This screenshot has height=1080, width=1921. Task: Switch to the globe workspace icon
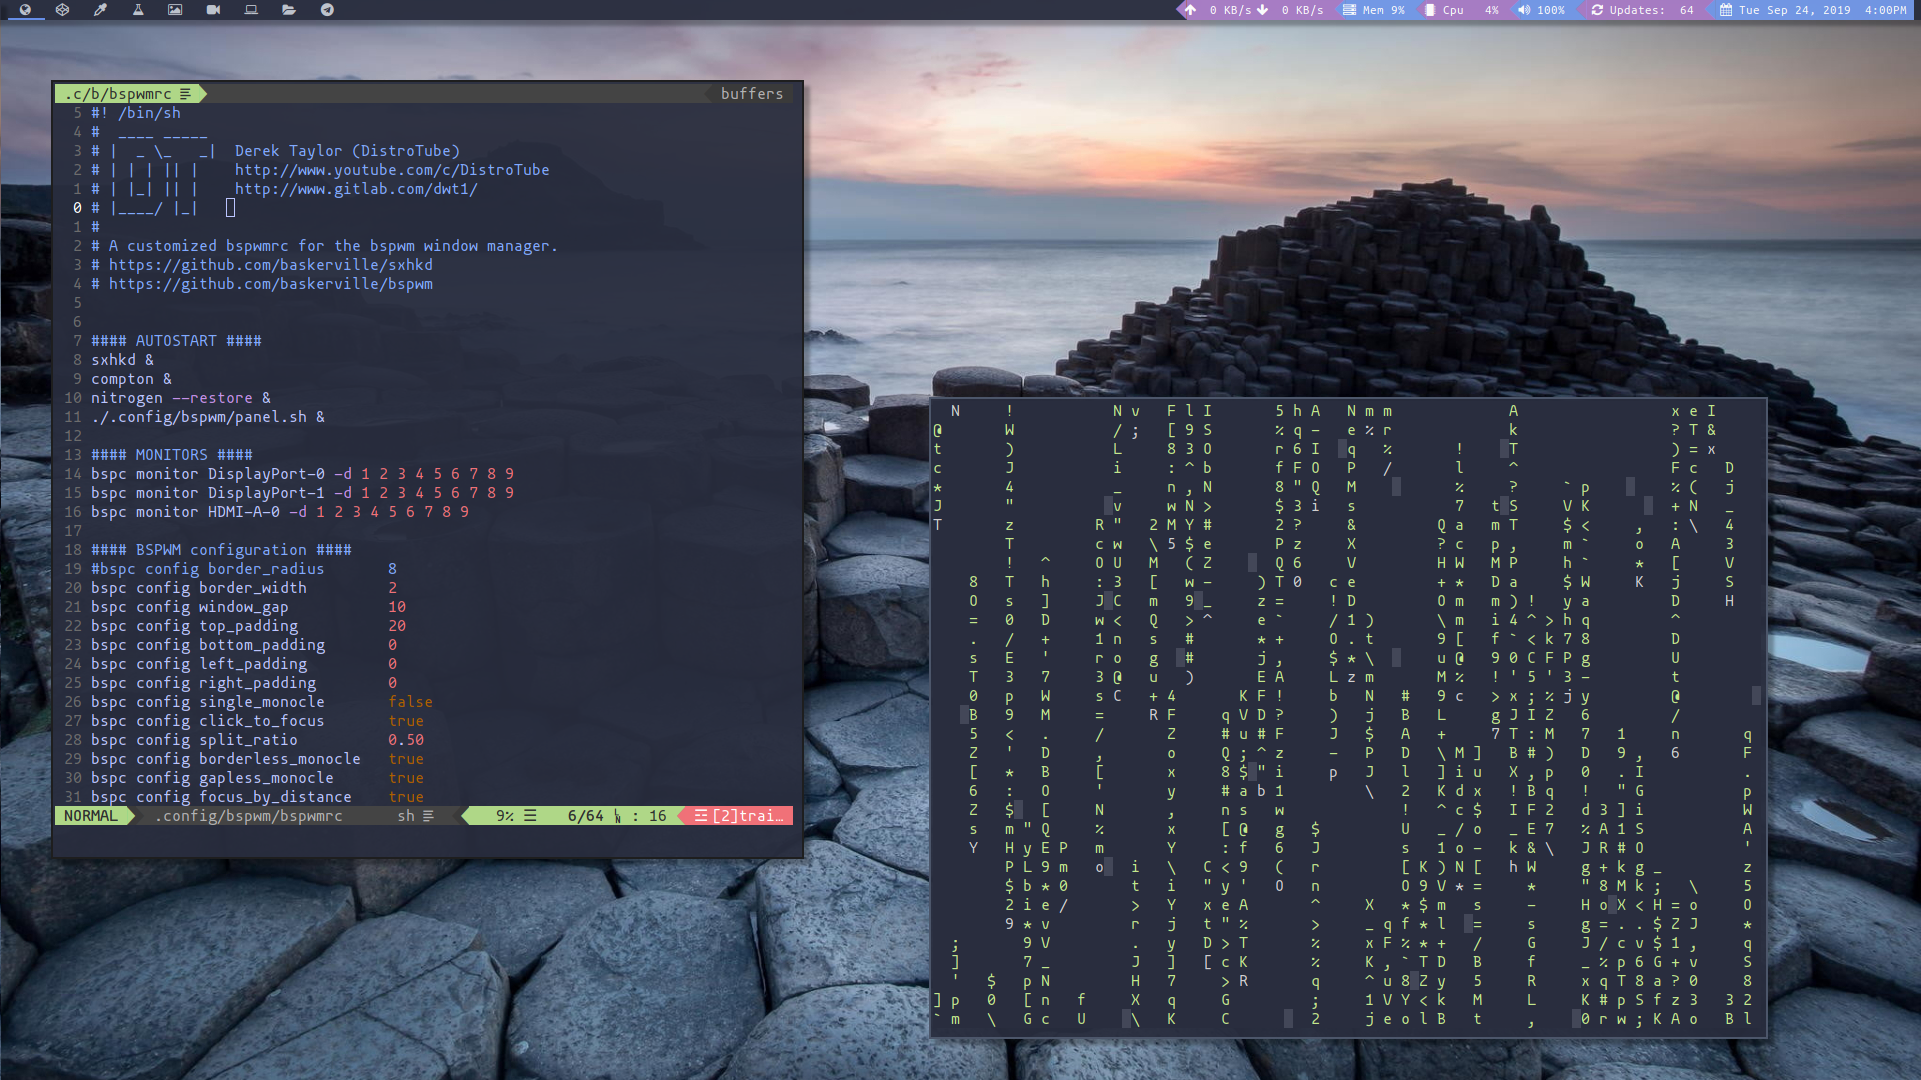(x=25, y=10)
